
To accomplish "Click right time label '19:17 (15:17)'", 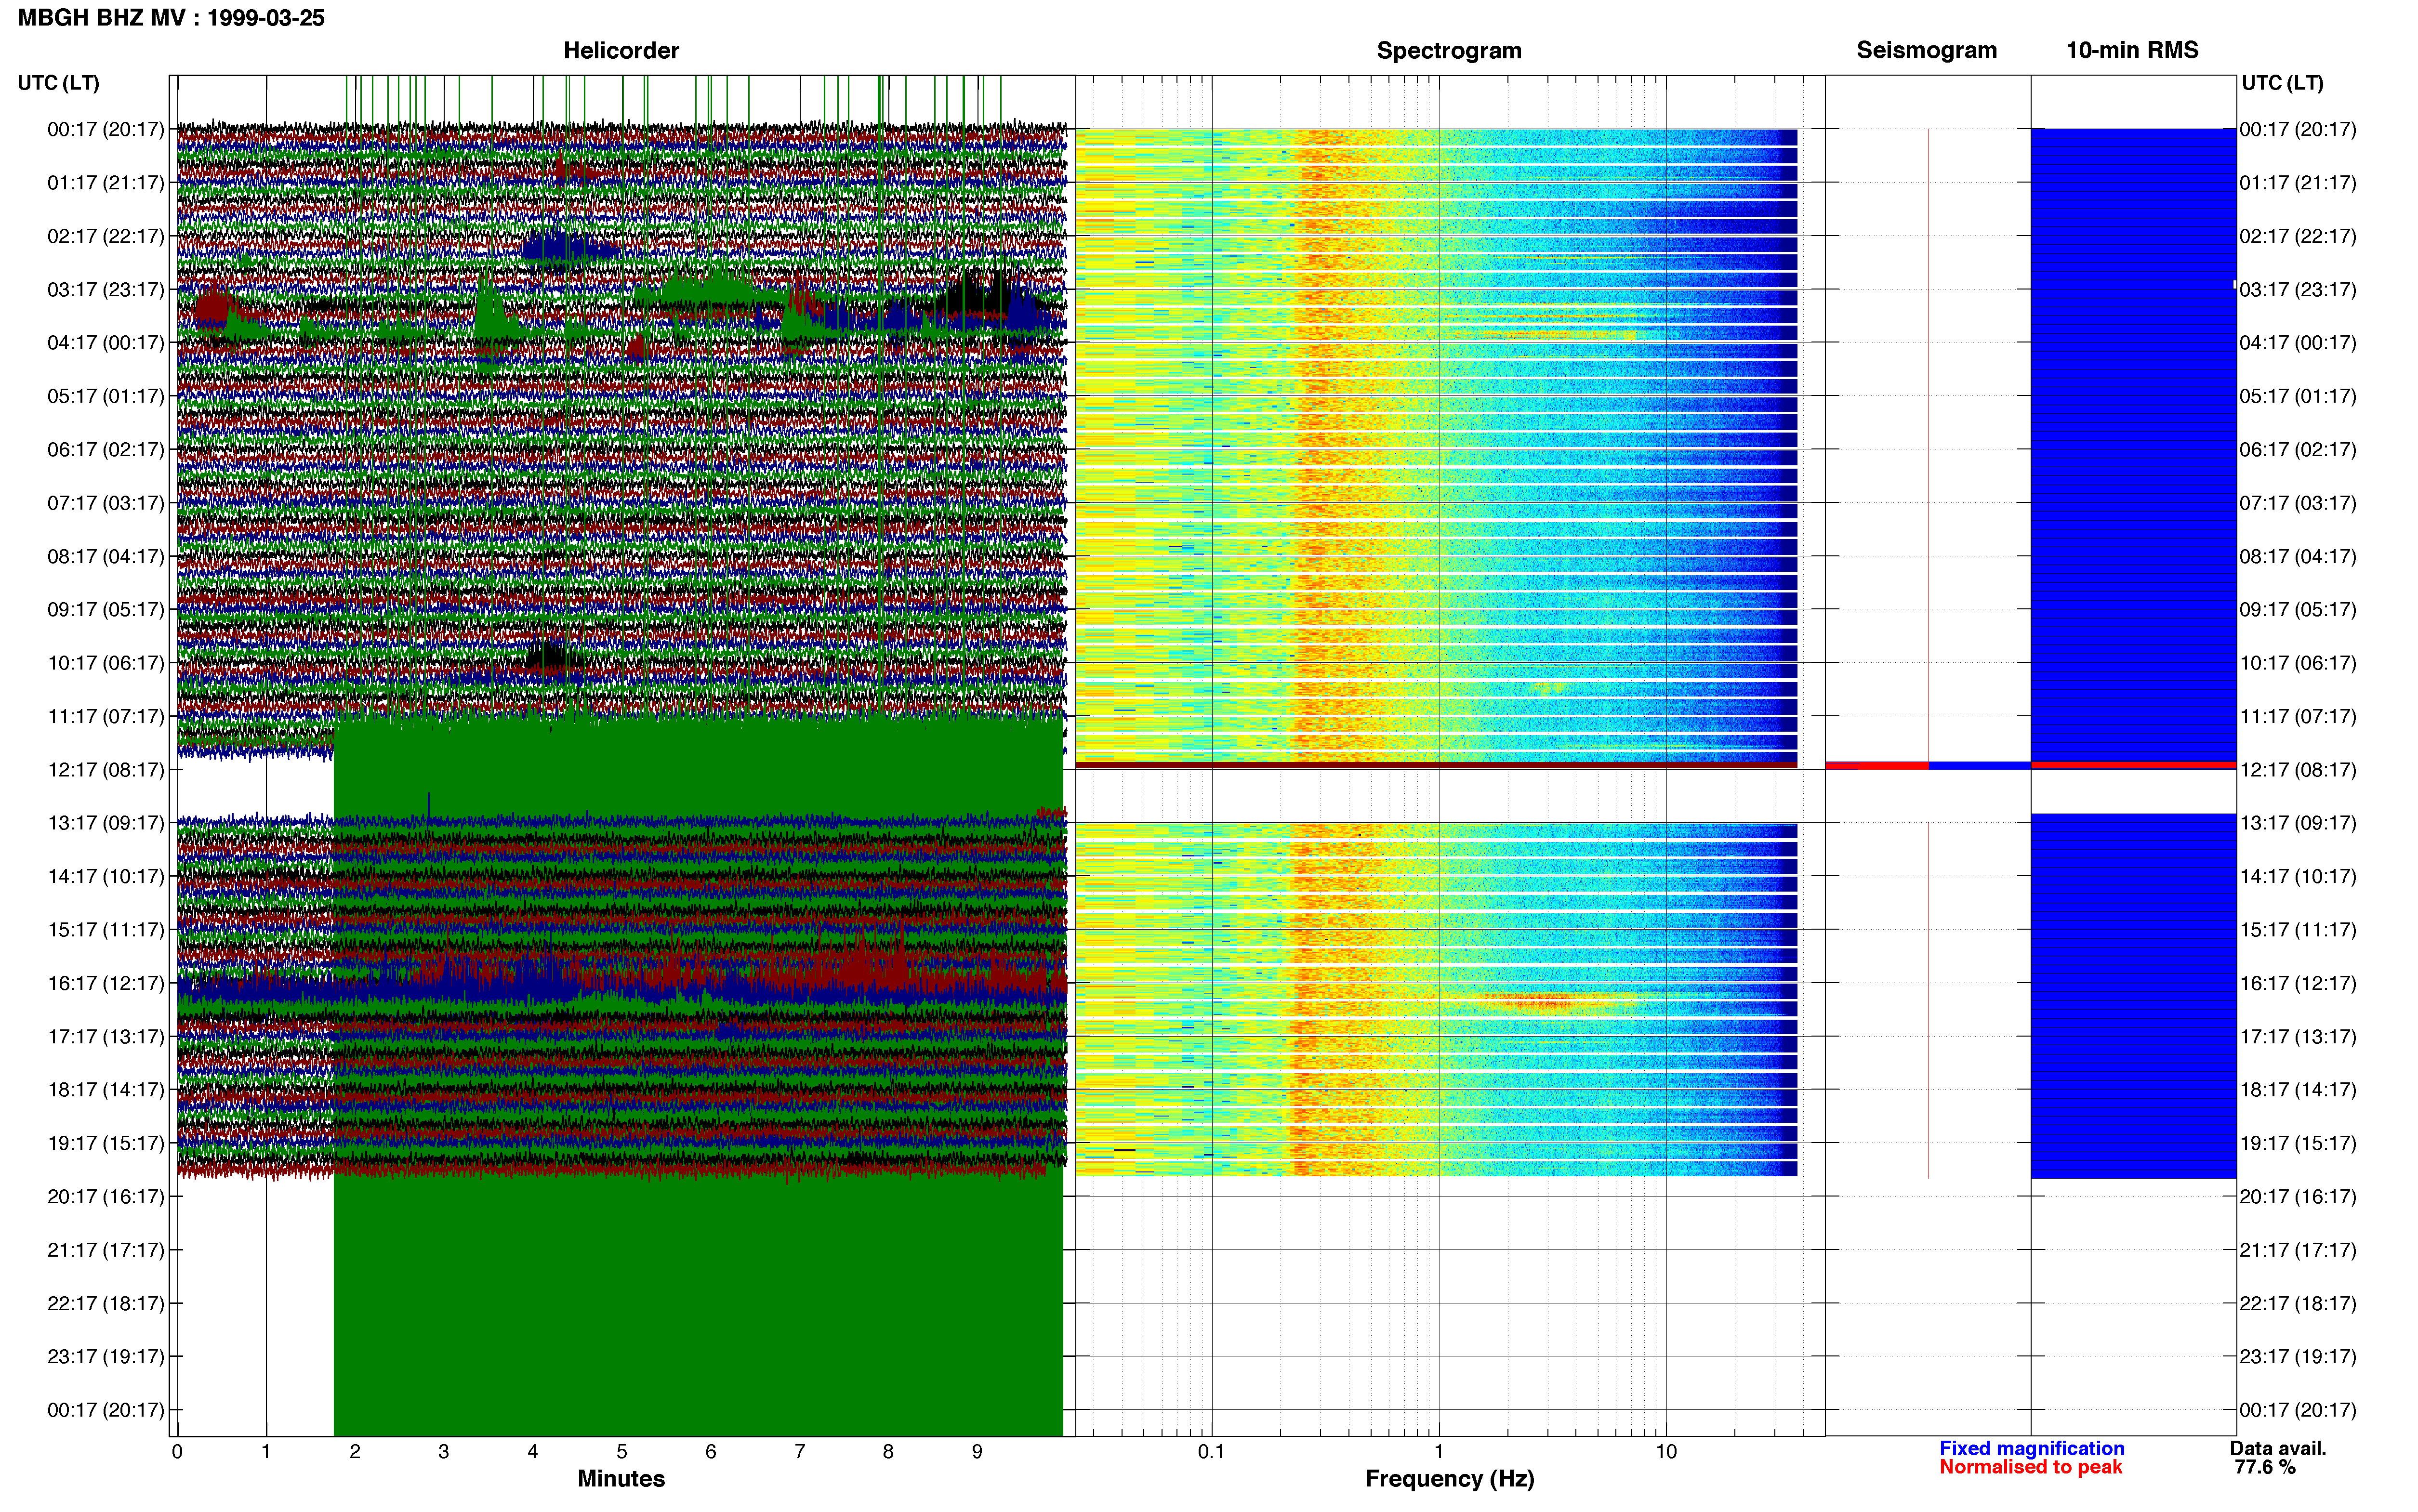I will [x=2298, y=1142].
